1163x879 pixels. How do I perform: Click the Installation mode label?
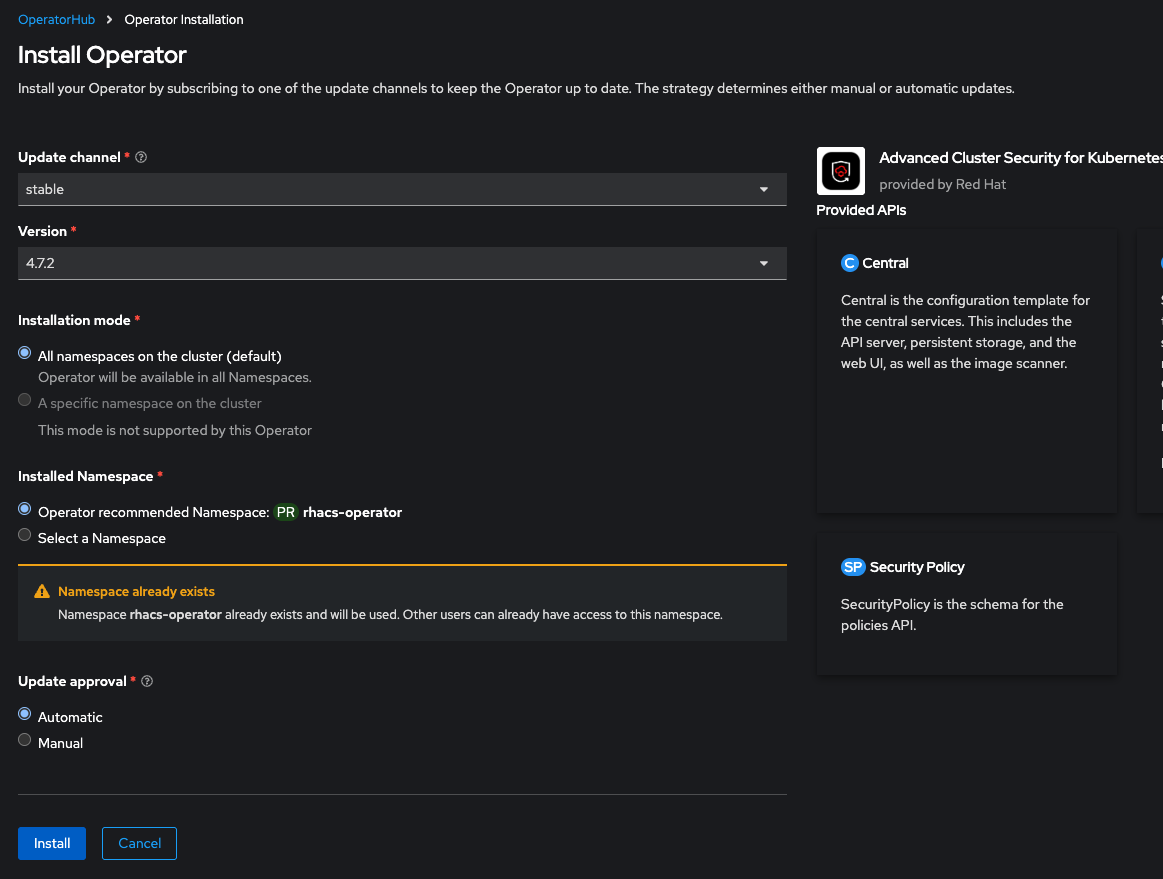pyautogui.click(x=74, y=320)
